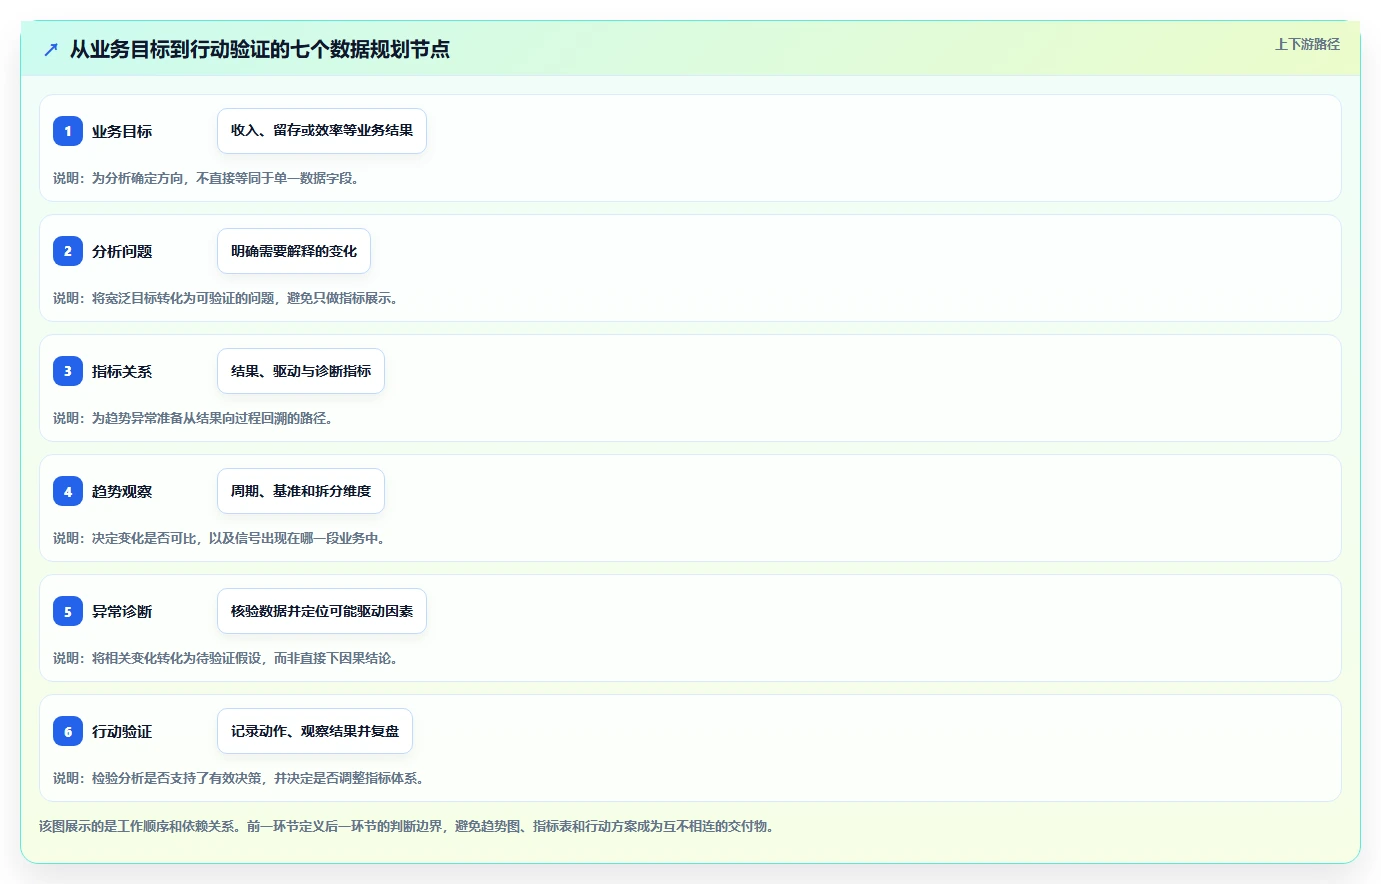1381x884 pixels.
Task: Click the 记录动作、观察结果并复盘 chip
Action: point(315,731)
